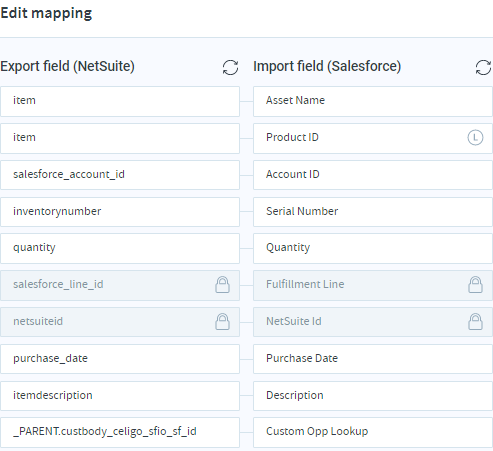The height and width of the screenshot is (451, 493).
Task: Click lock icon on salesforce_line_id field
Action: pyautogui.click(x=222, y=285)
